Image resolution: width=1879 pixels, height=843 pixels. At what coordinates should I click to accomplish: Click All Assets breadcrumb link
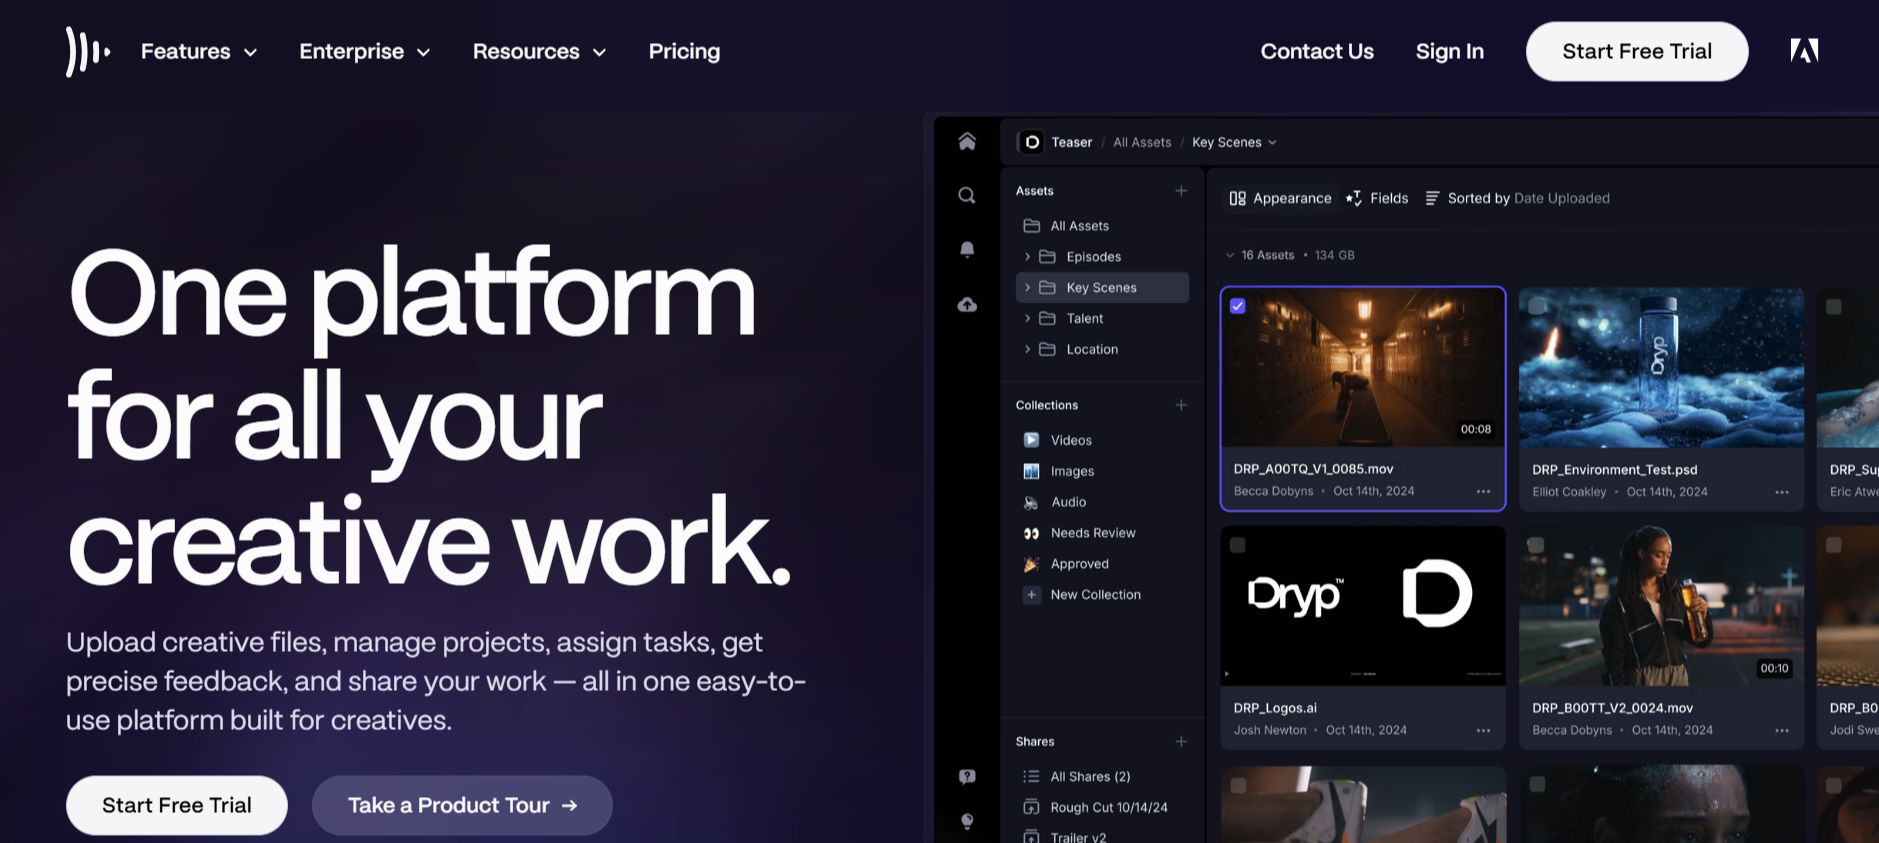pyautogui.click(x=1142, y=142)
